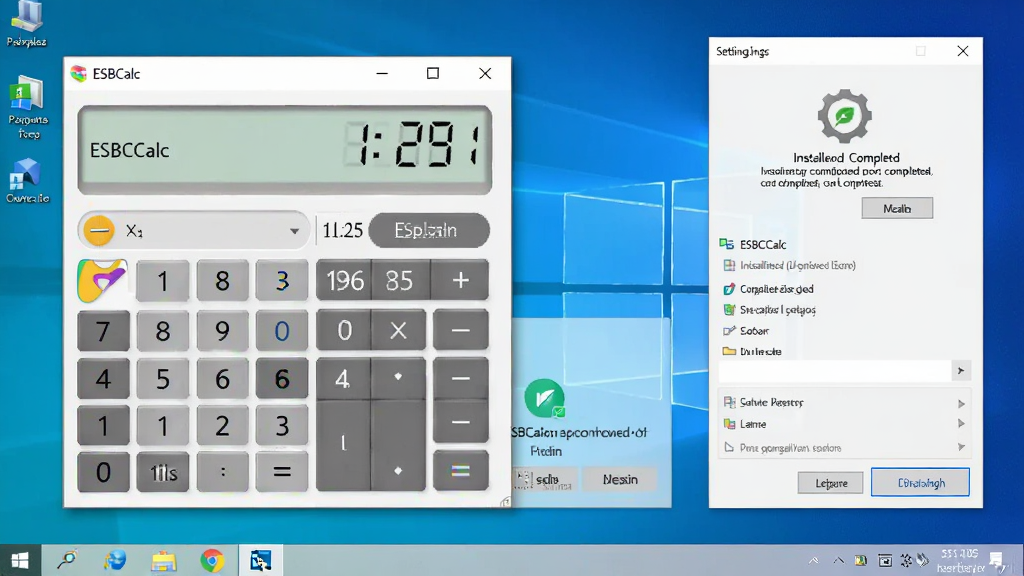Expand the Laime row arrow
1024x576 pixels.
click(x=961, y=424)
